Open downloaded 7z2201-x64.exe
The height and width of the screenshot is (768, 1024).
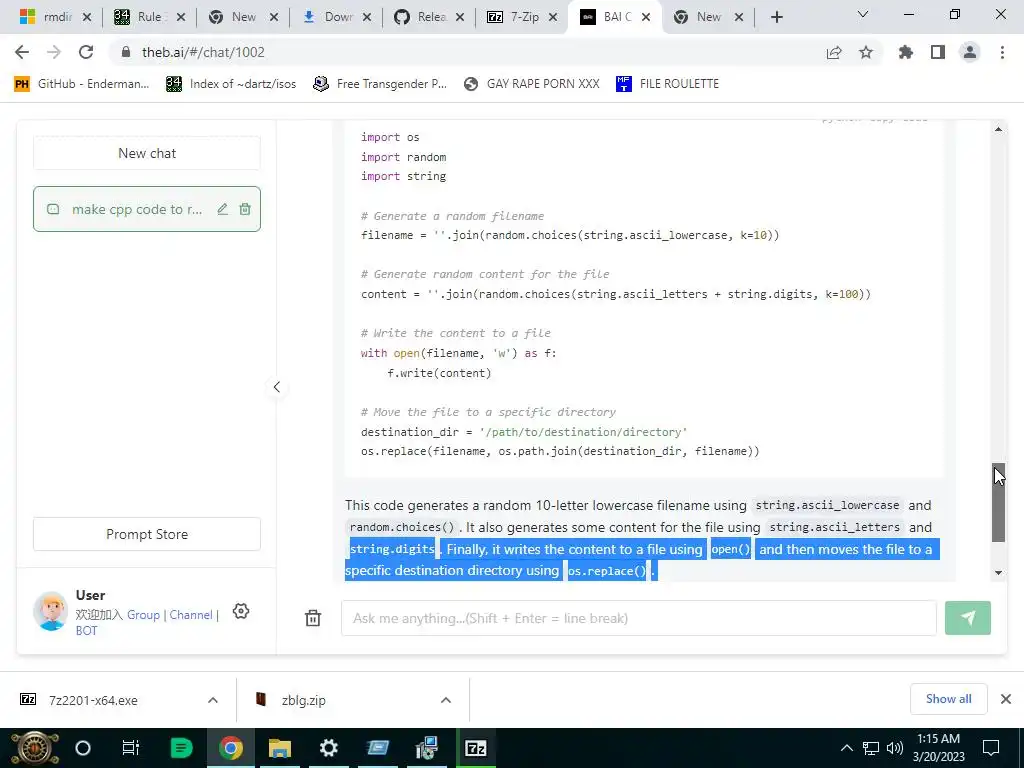(93, 700)
